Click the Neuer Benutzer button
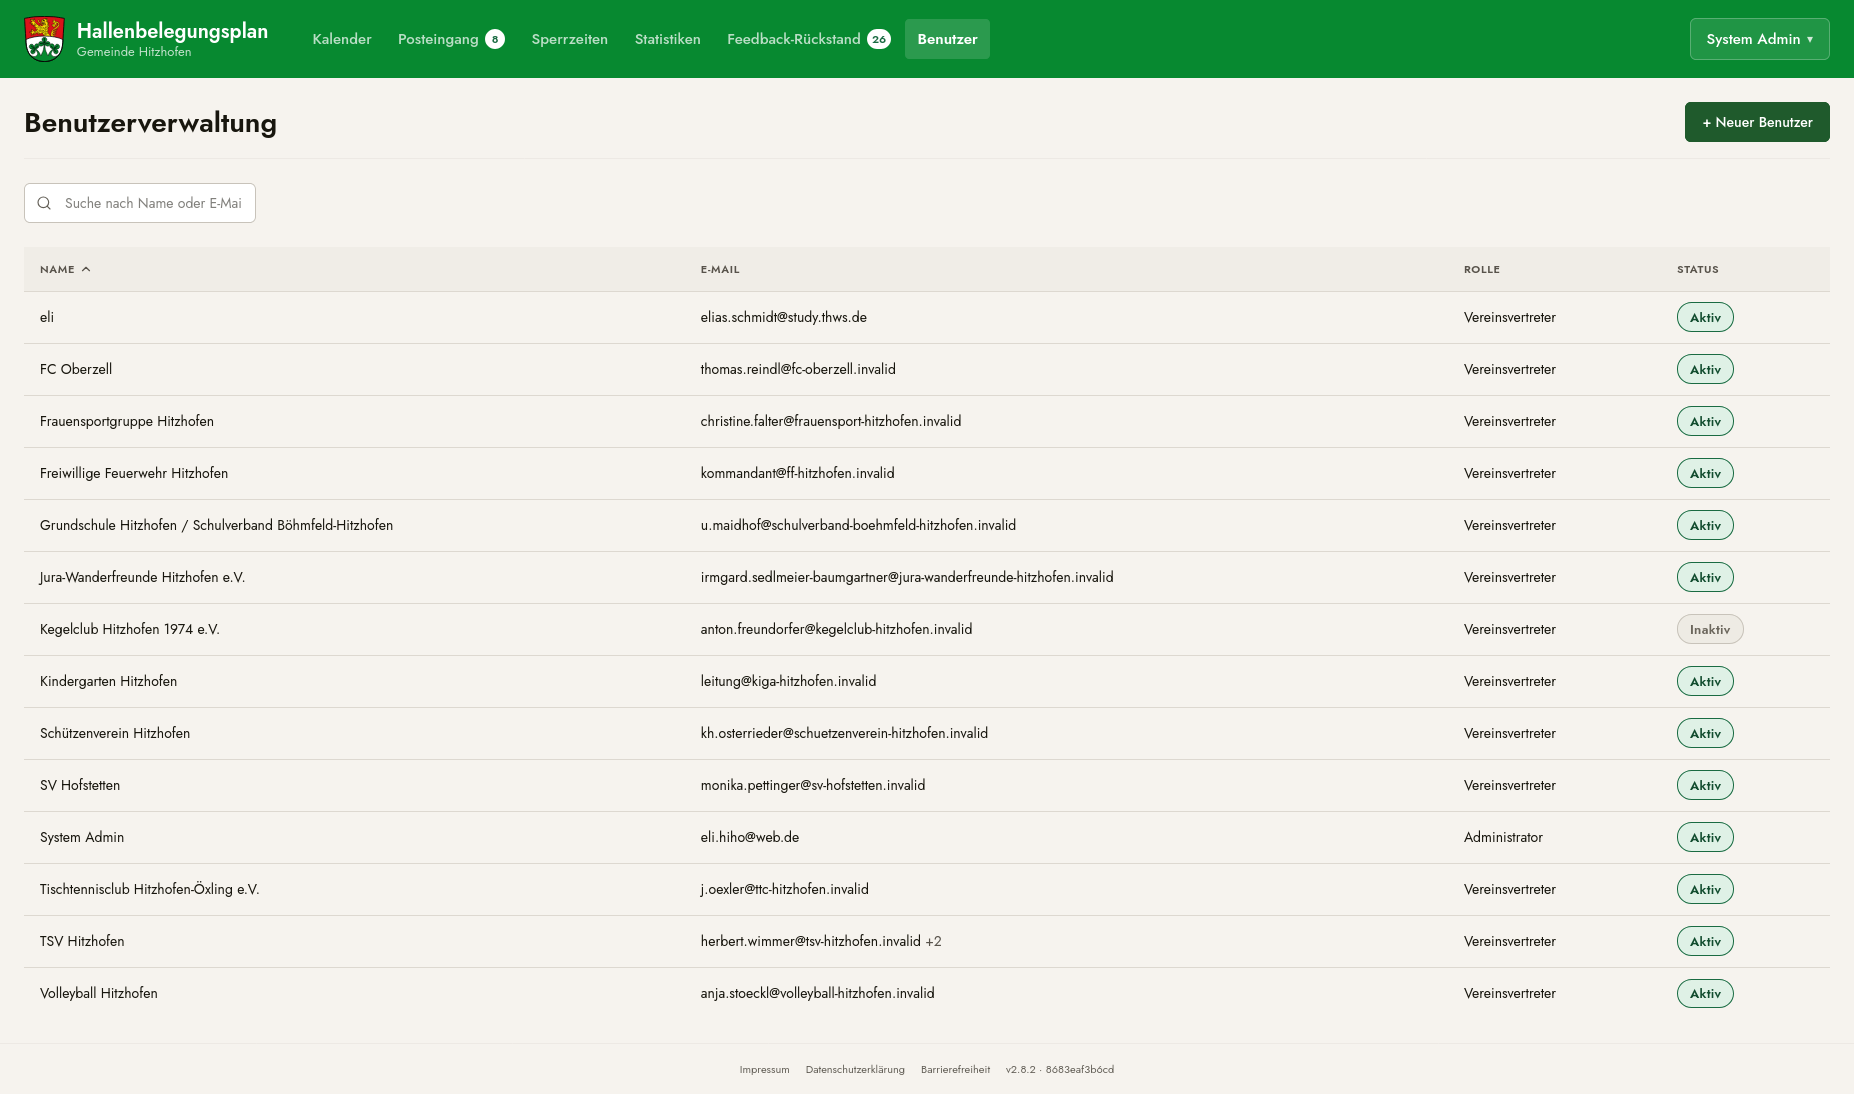This screenshot has height=1094, width=1854. coord(1757,122)
